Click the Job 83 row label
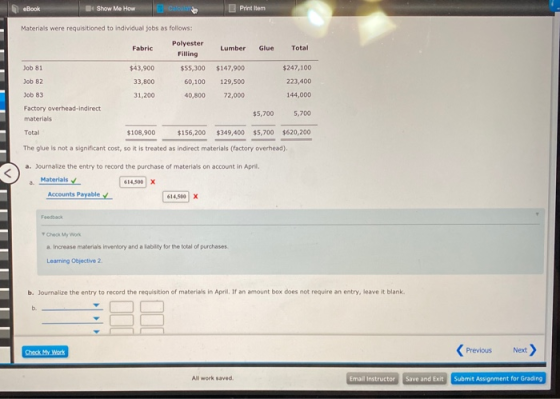Image resolution: width=560 pixels, height=399 pixels. pos(33,95)
